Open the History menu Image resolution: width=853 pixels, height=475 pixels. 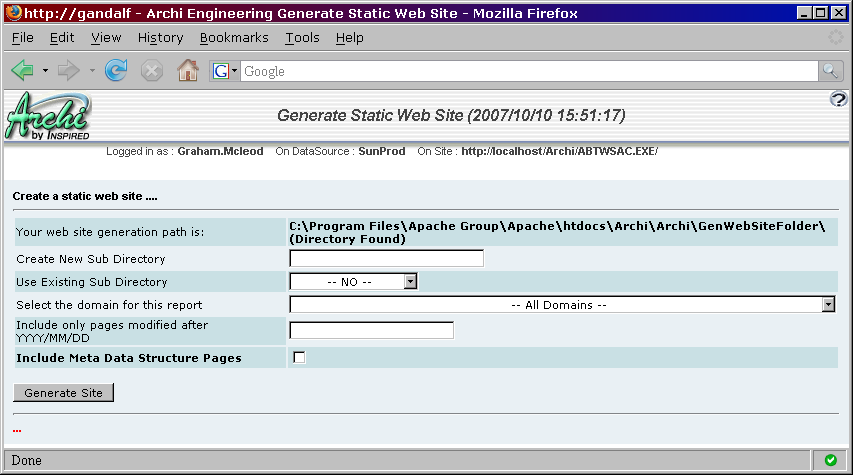(160, 37)
